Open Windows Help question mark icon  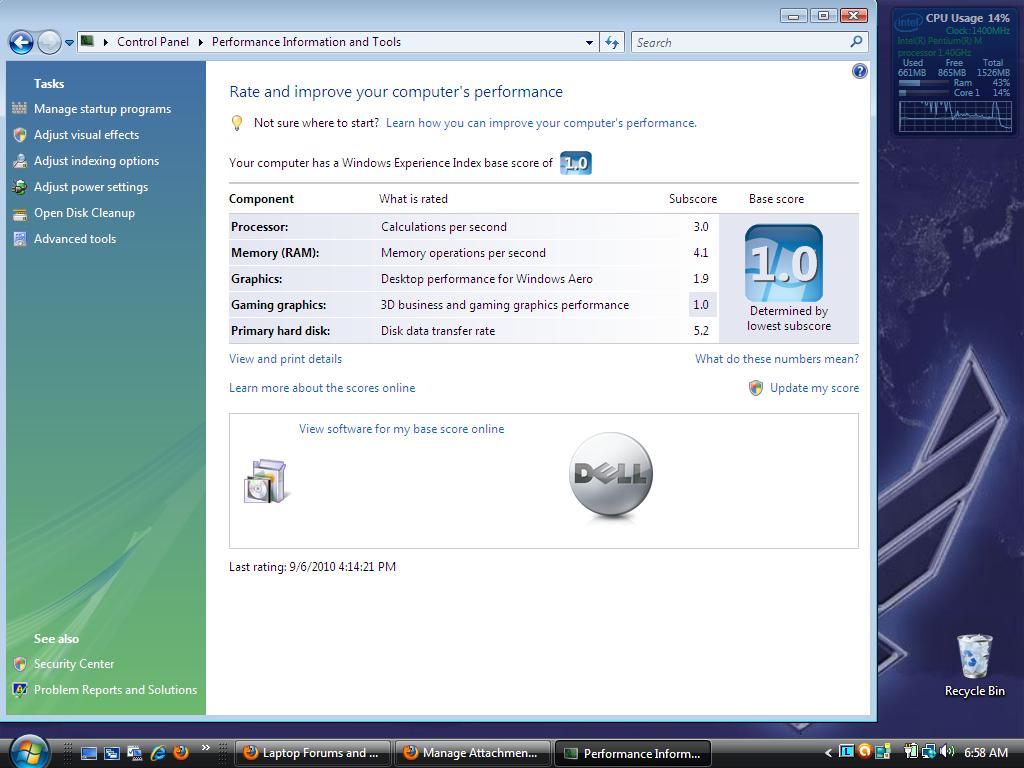[x=859, y=71]
